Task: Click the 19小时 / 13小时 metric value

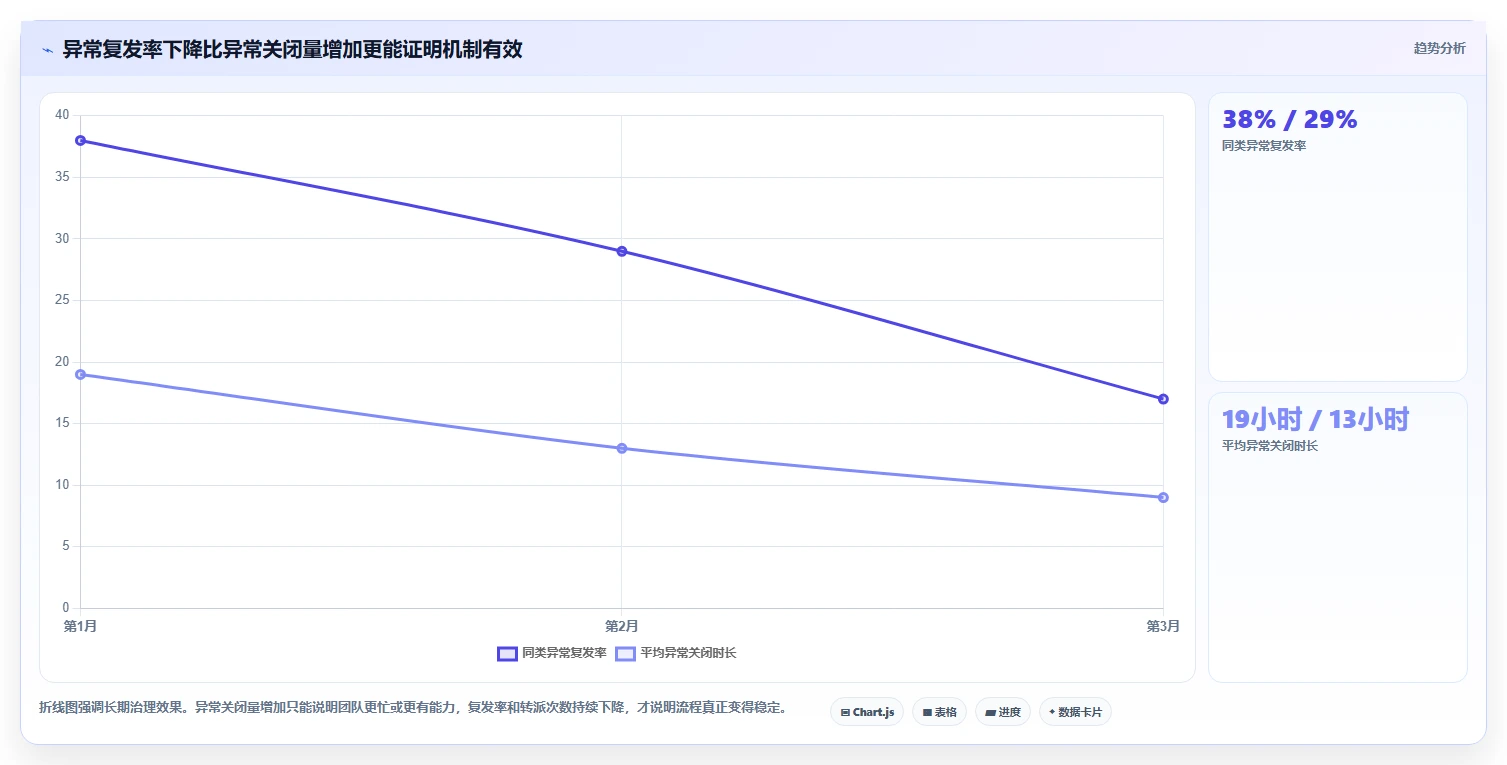Action: pyautogui.click(x=1315, y=420)
